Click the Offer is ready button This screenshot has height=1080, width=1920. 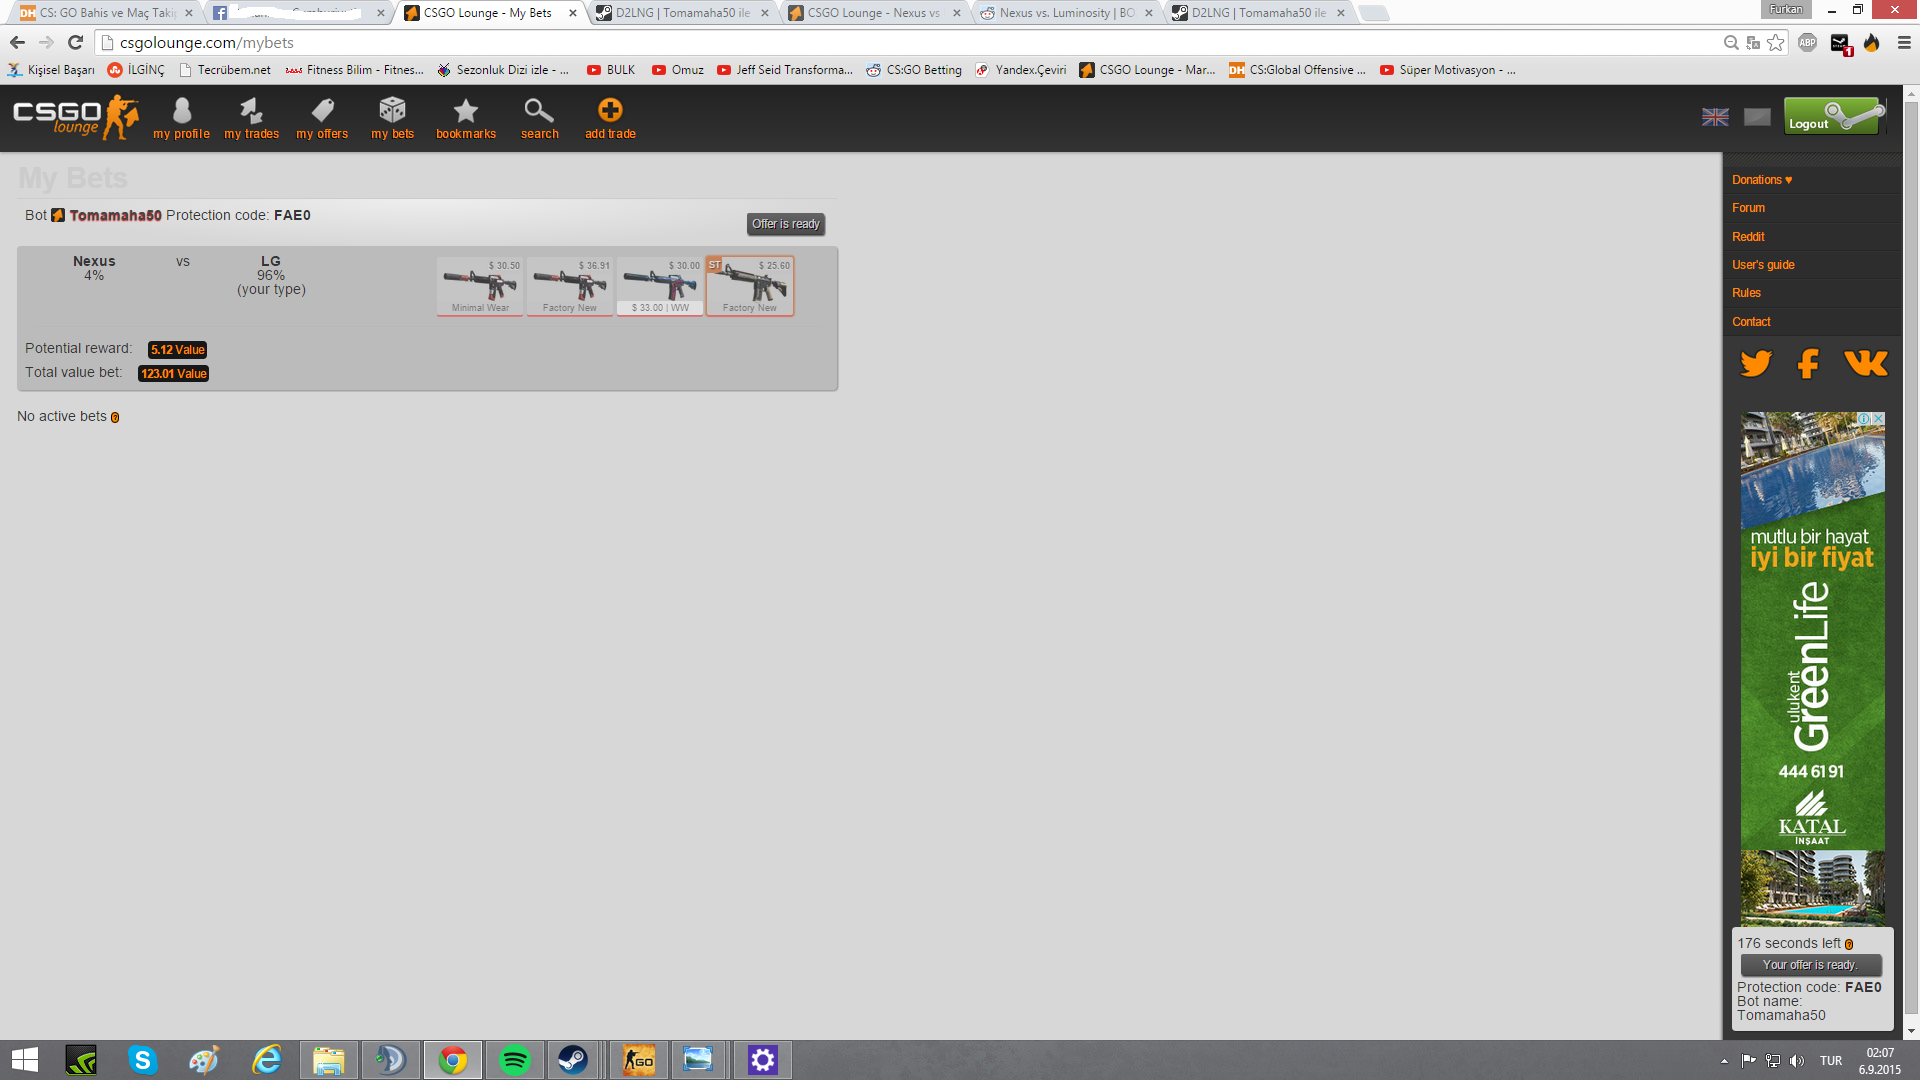tap(786, 224)
